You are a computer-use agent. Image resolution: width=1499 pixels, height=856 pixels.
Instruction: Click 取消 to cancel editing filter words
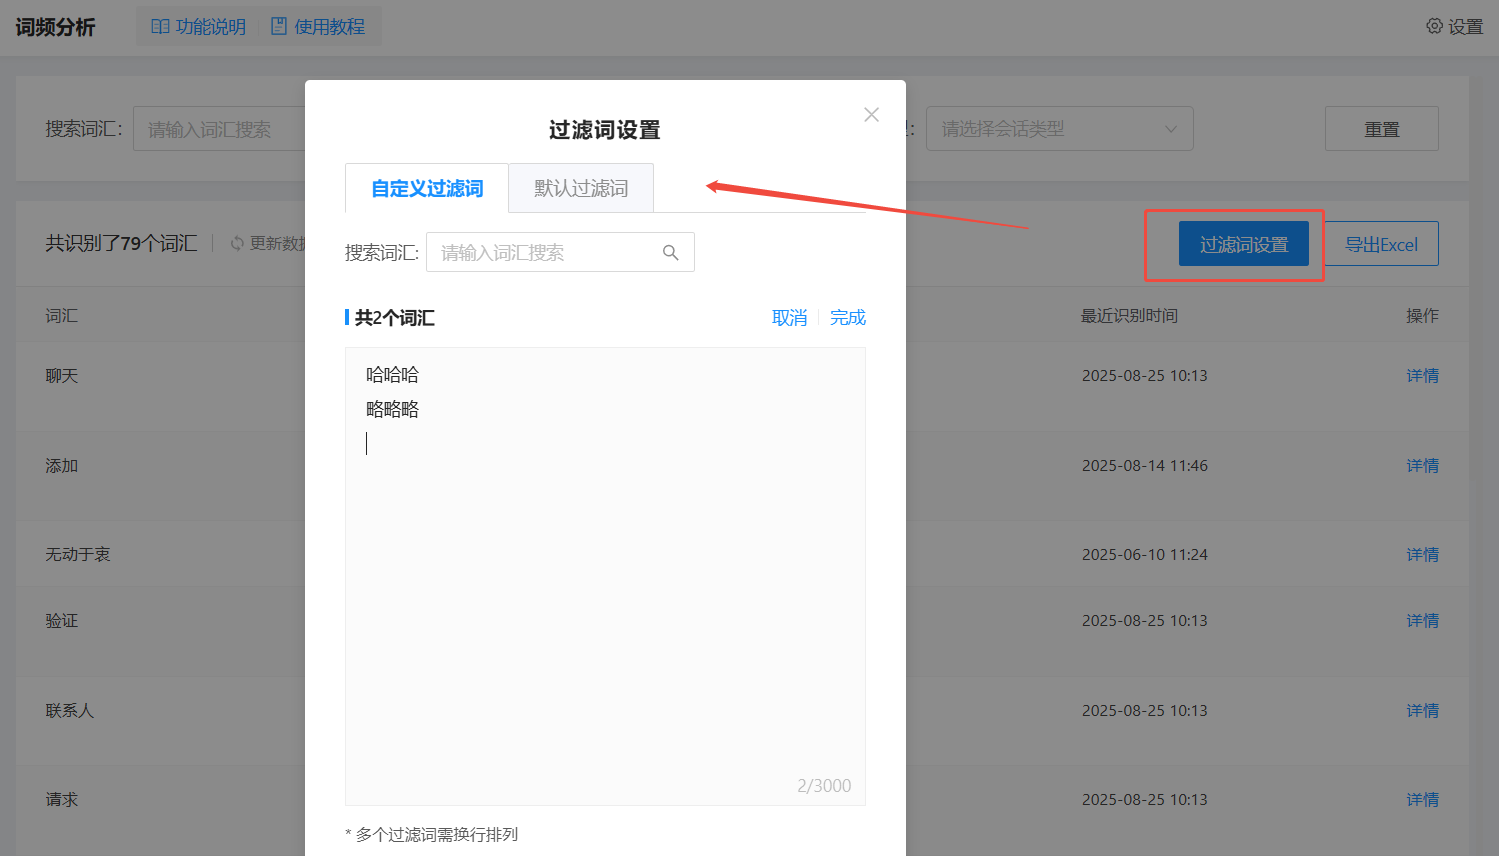(789, 318)
